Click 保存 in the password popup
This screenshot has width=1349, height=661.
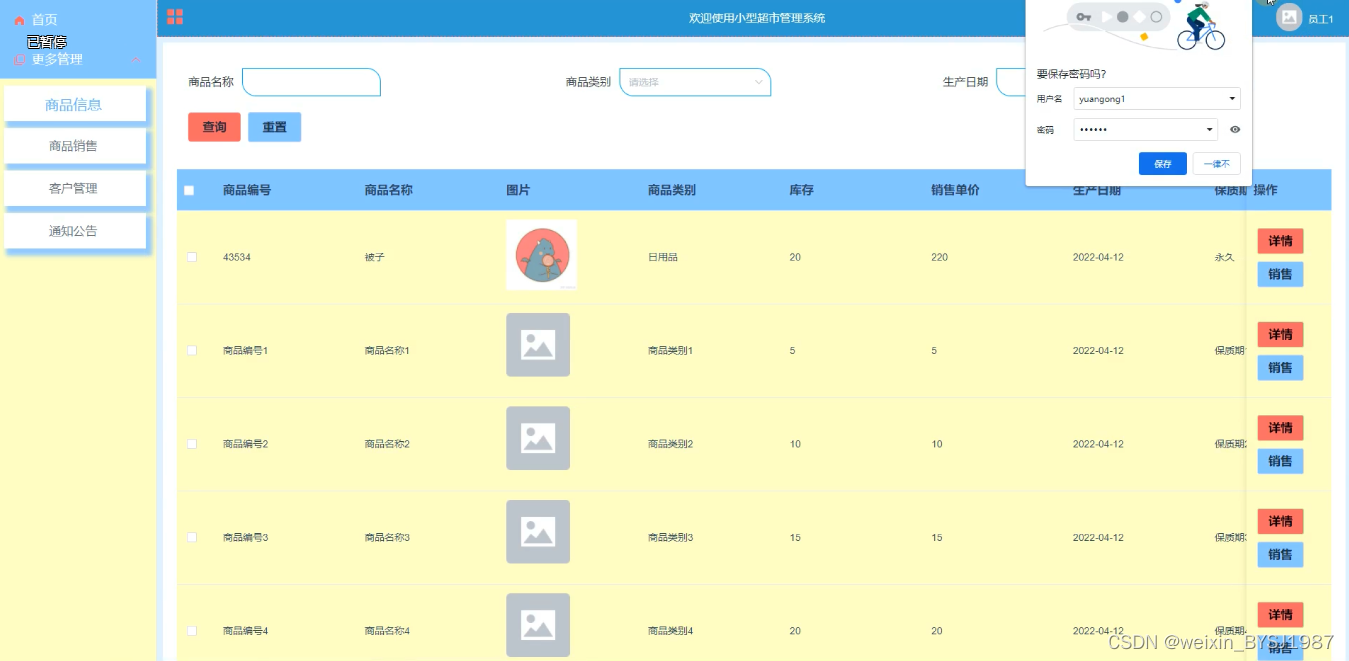point(1163,164)
